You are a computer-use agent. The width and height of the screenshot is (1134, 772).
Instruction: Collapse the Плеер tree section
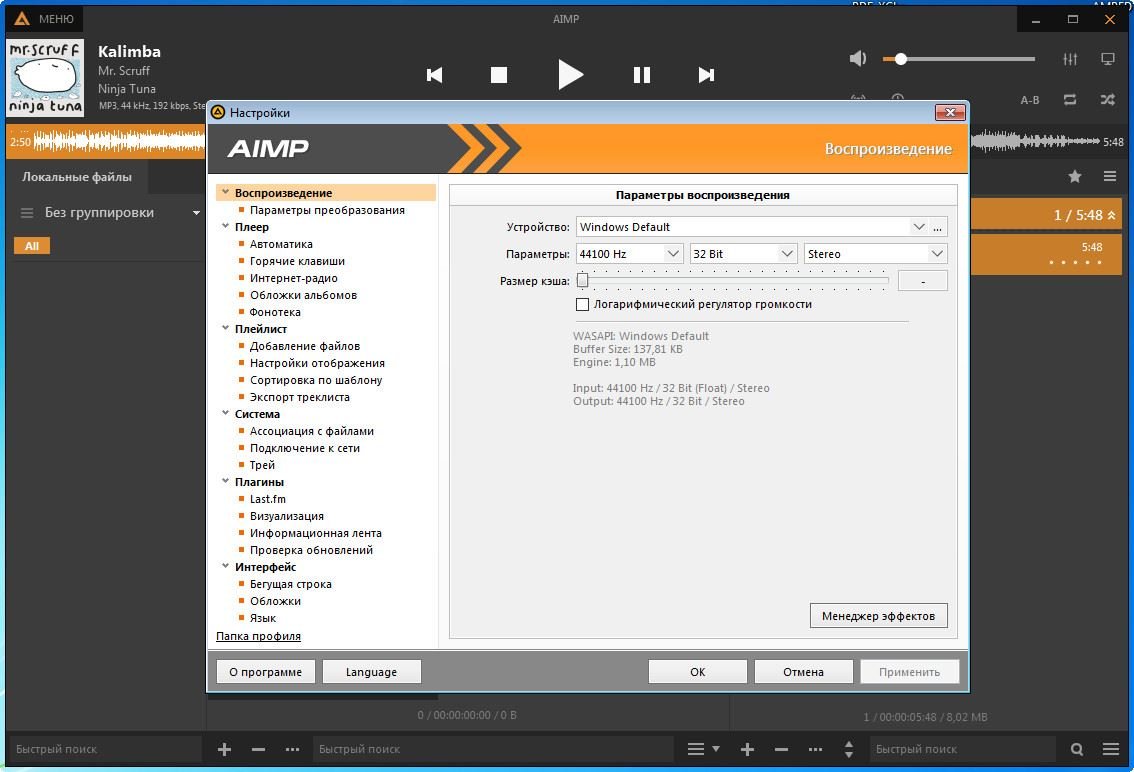(x=226, y=227)
